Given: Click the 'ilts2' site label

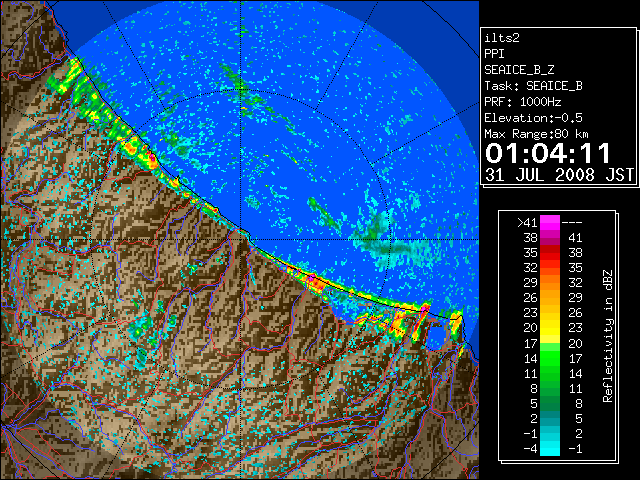Looking at the screenshot, I should [x=502, y=38].
